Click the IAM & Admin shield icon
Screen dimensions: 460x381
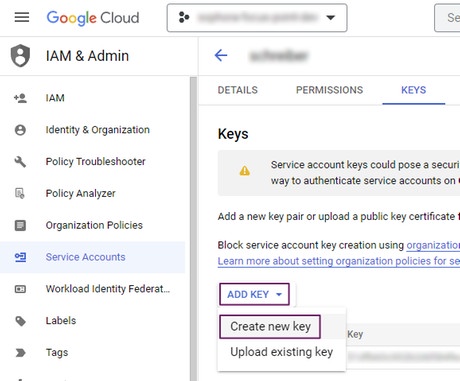[20, 56]
